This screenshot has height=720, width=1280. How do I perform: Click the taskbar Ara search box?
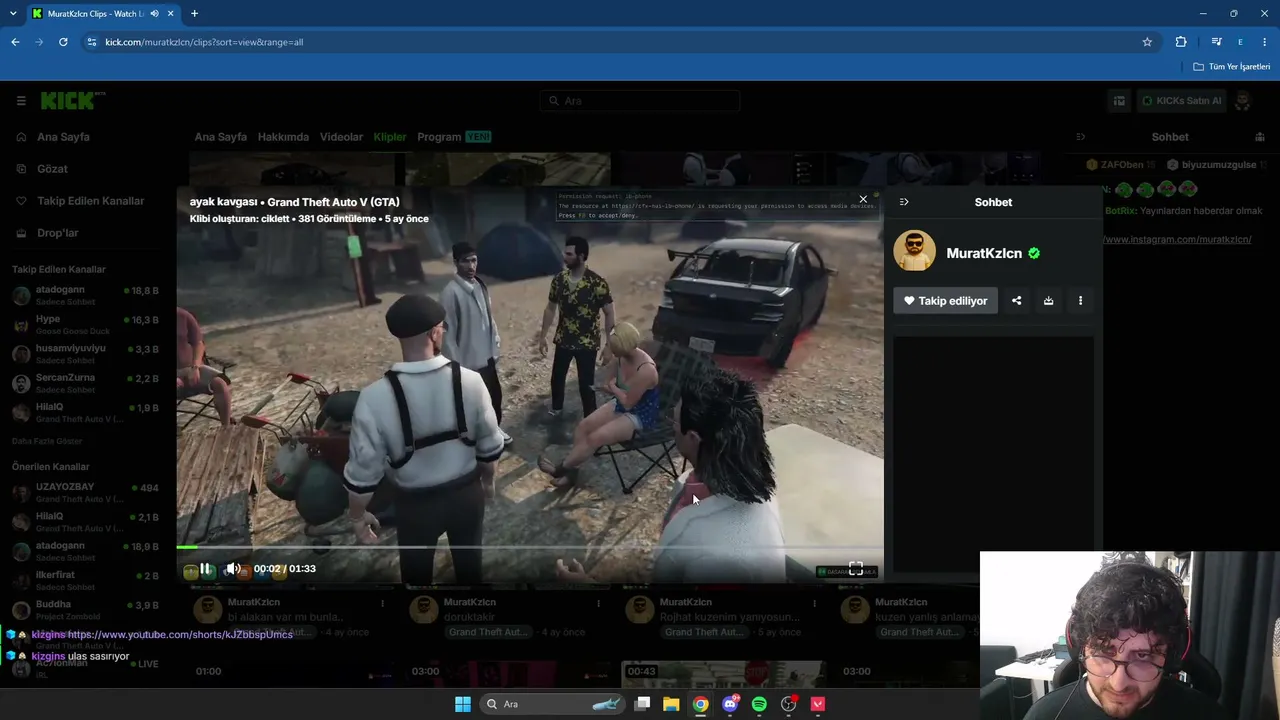click(553, 704)
